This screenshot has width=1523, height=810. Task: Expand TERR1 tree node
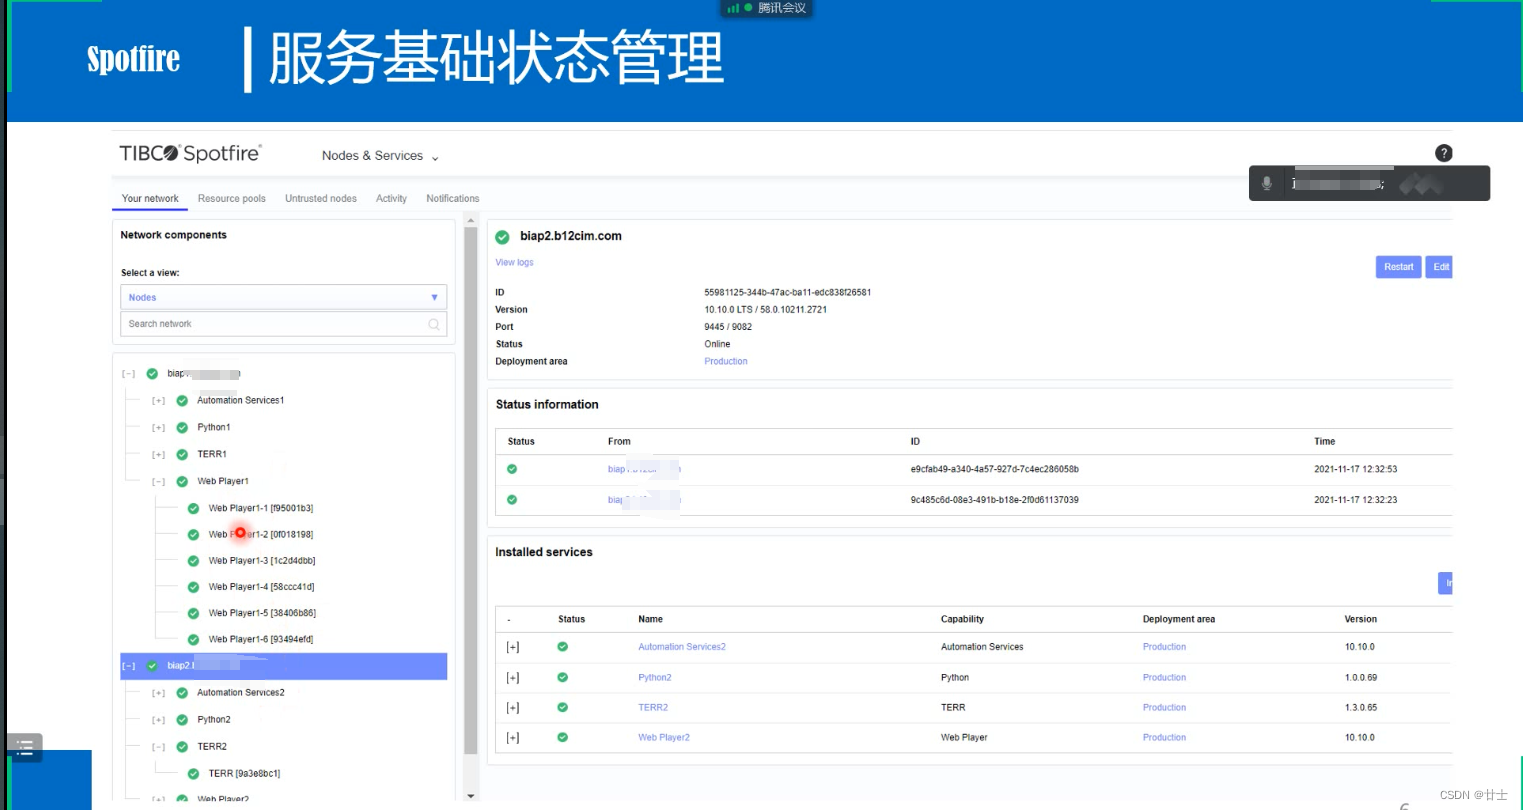158,455
